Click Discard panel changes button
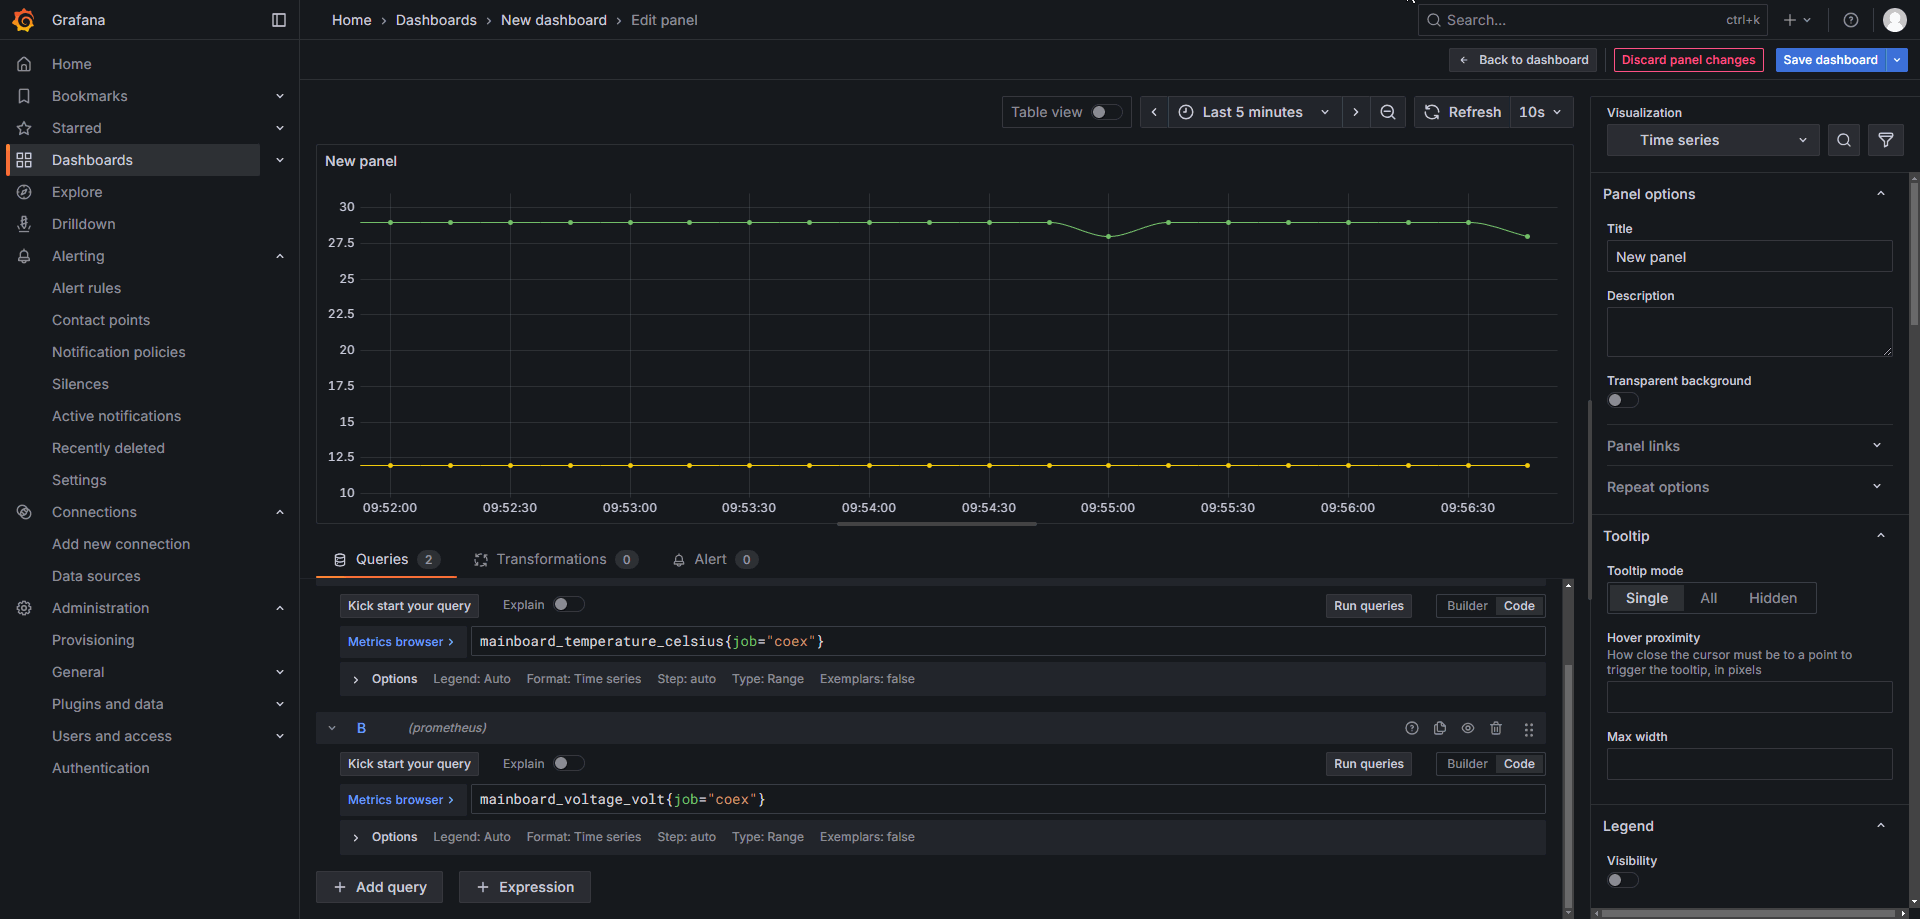 click(x=1688, y=60)
